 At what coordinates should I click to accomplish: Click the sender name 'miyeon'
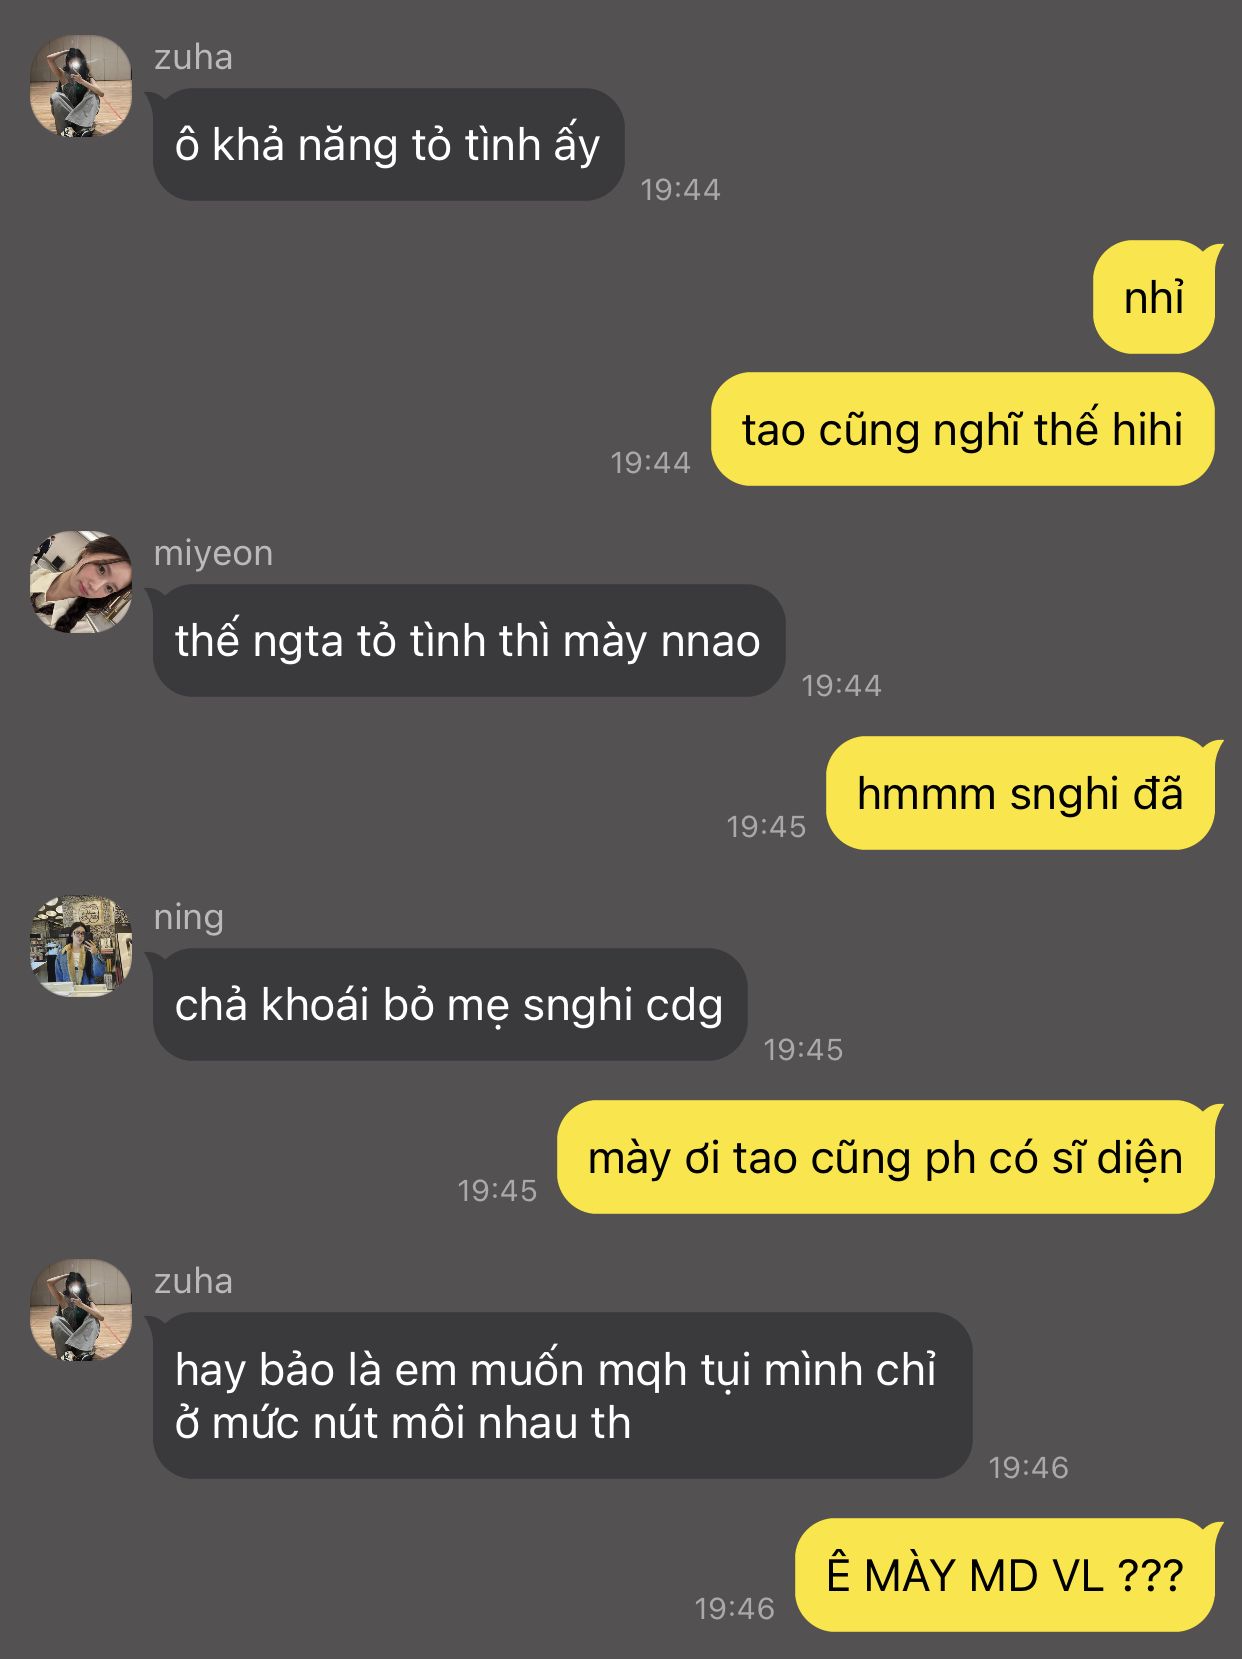point(213,553)
